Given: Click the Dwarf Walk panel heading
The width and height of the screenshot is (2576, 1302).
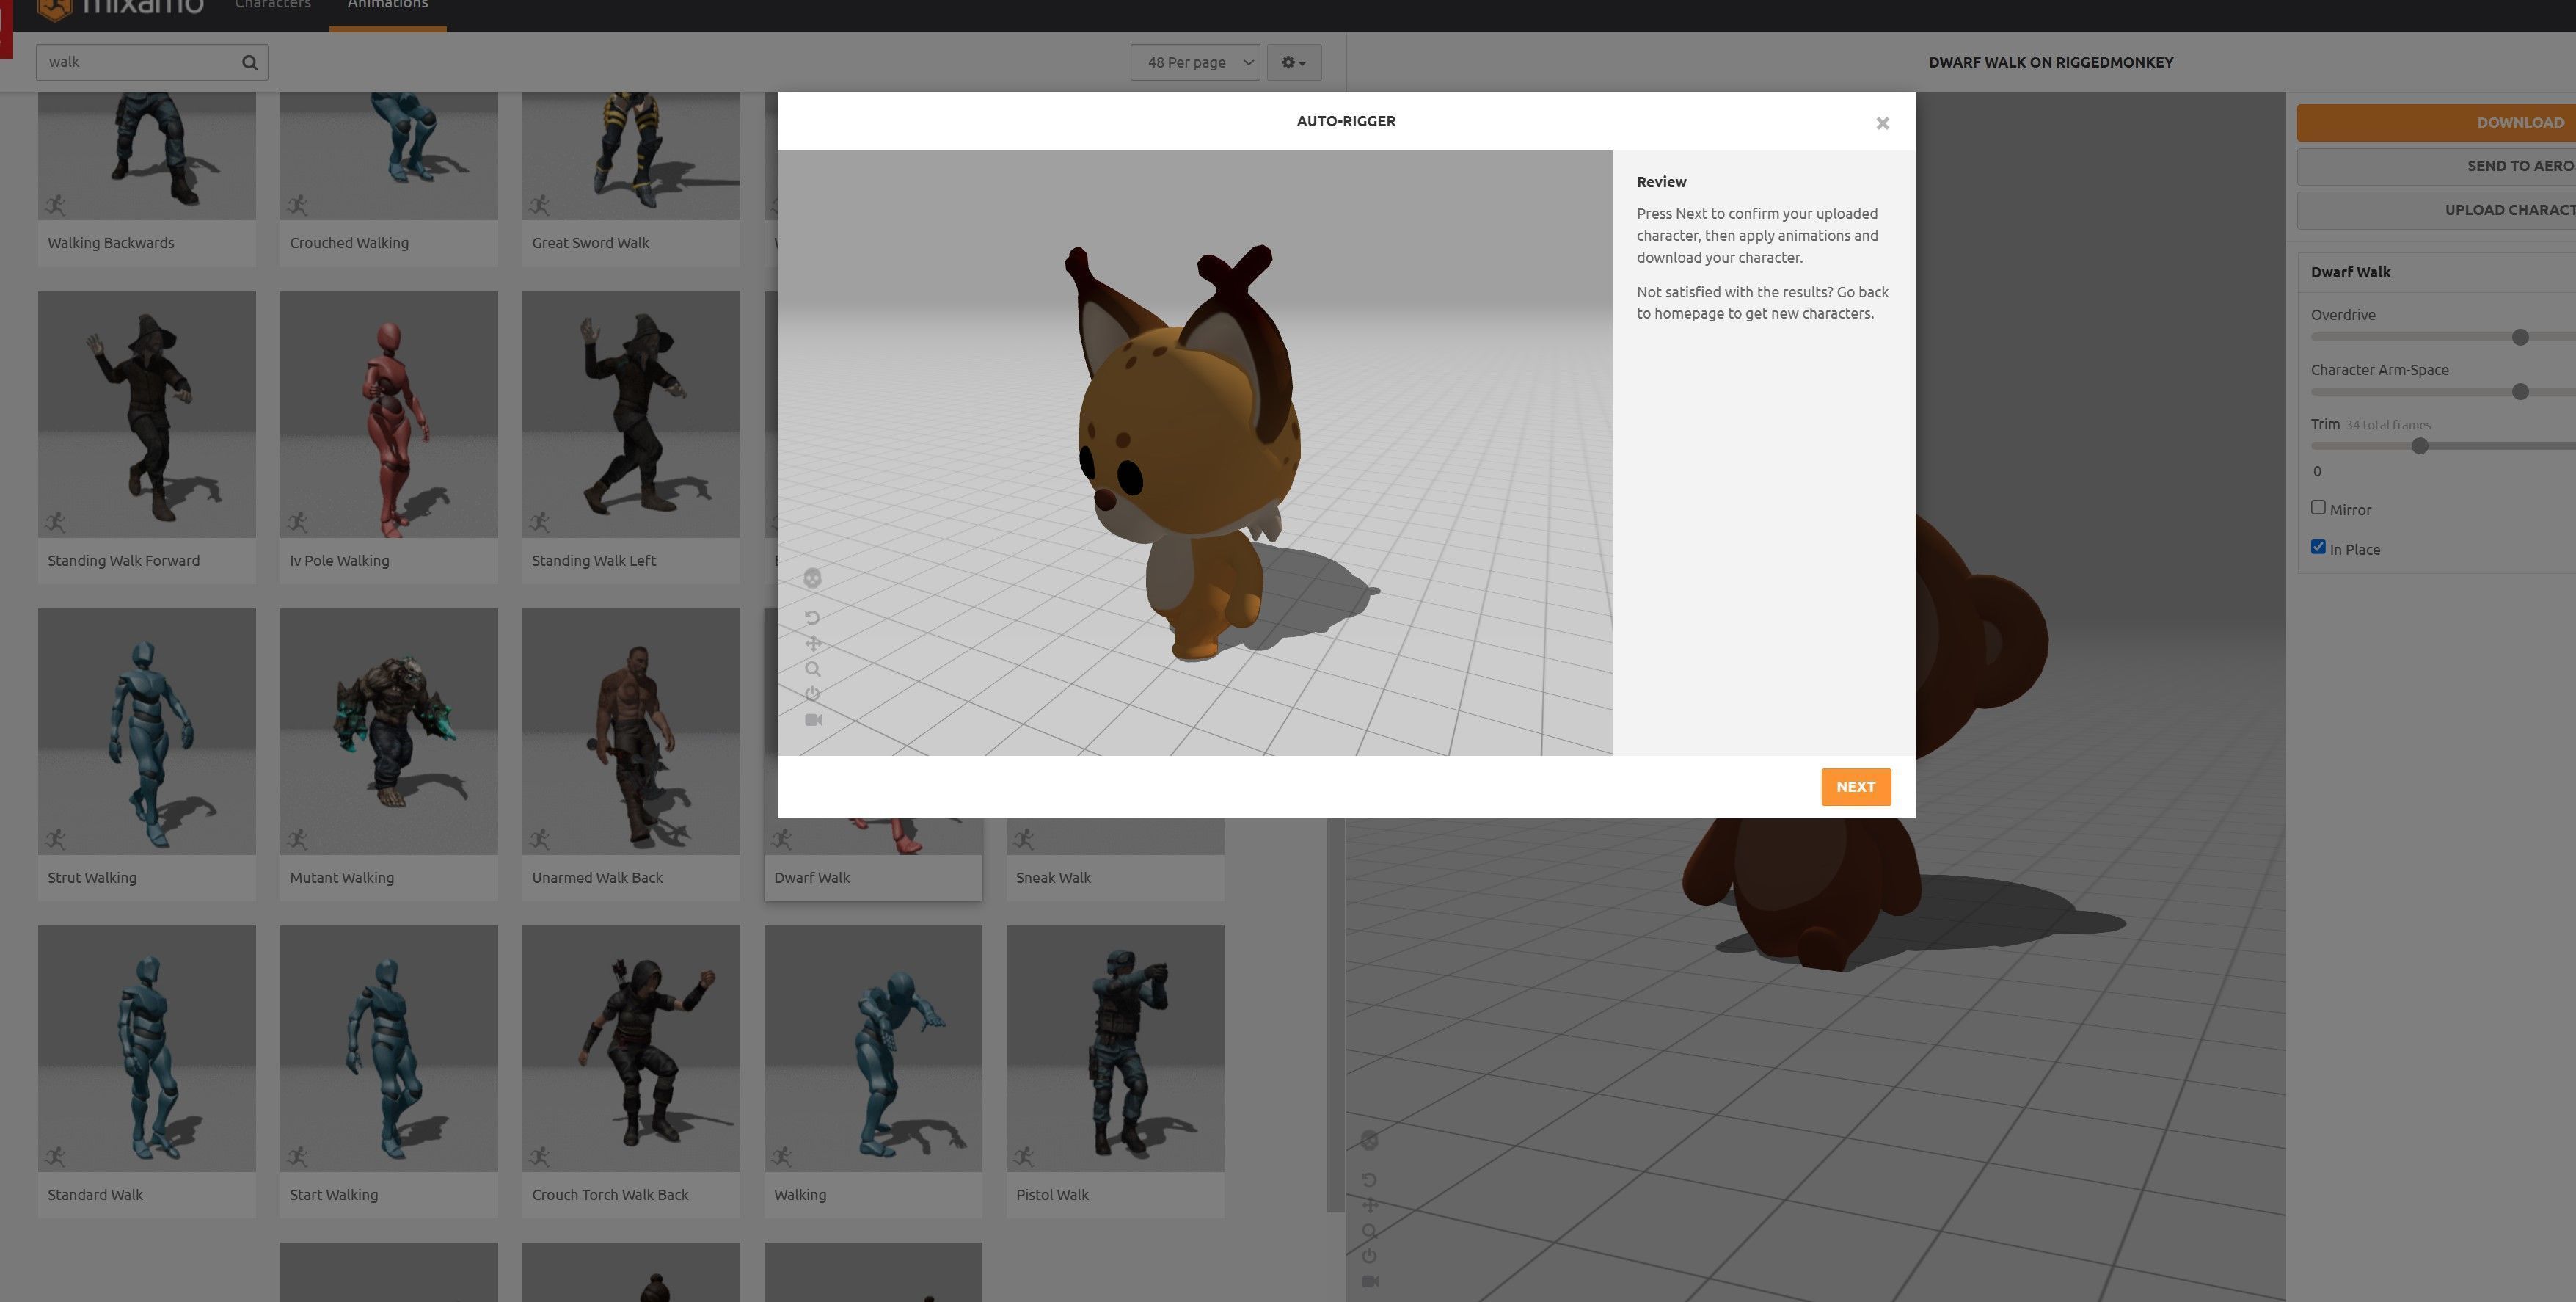Looking at the screenshot, I should pyautogui.click(x=2350, y=272).
